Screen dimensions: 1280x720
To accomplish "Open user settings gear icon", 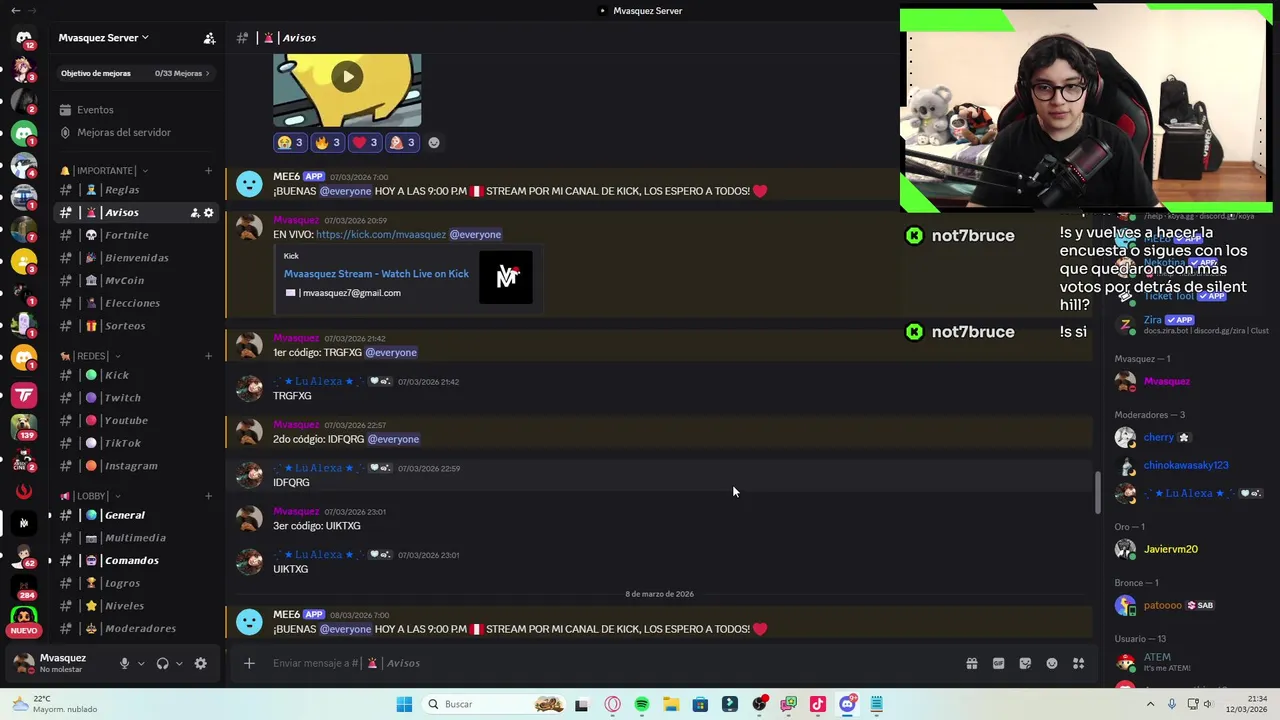I will 200,663.
